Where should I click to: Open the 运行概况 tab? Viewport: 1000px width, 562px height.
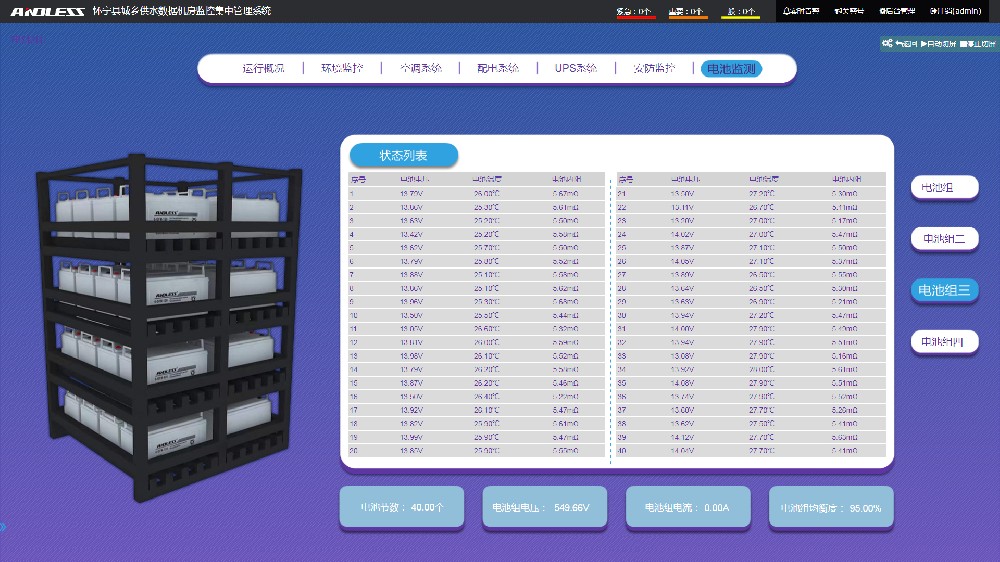pyautogui.click(x=263, y=69)
